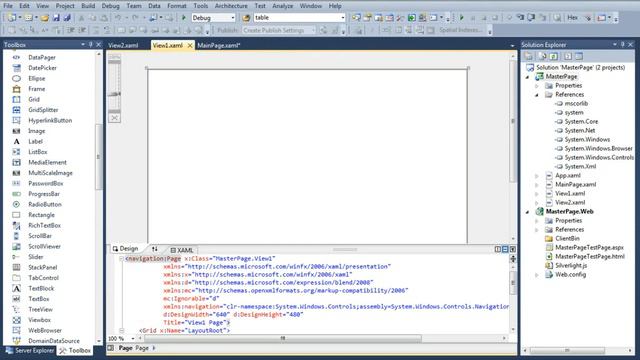This screenshot has height=360, width=640.
Task: Click the Redo toolbar icon
Action: pyautogui.click(x=135, y=18)
